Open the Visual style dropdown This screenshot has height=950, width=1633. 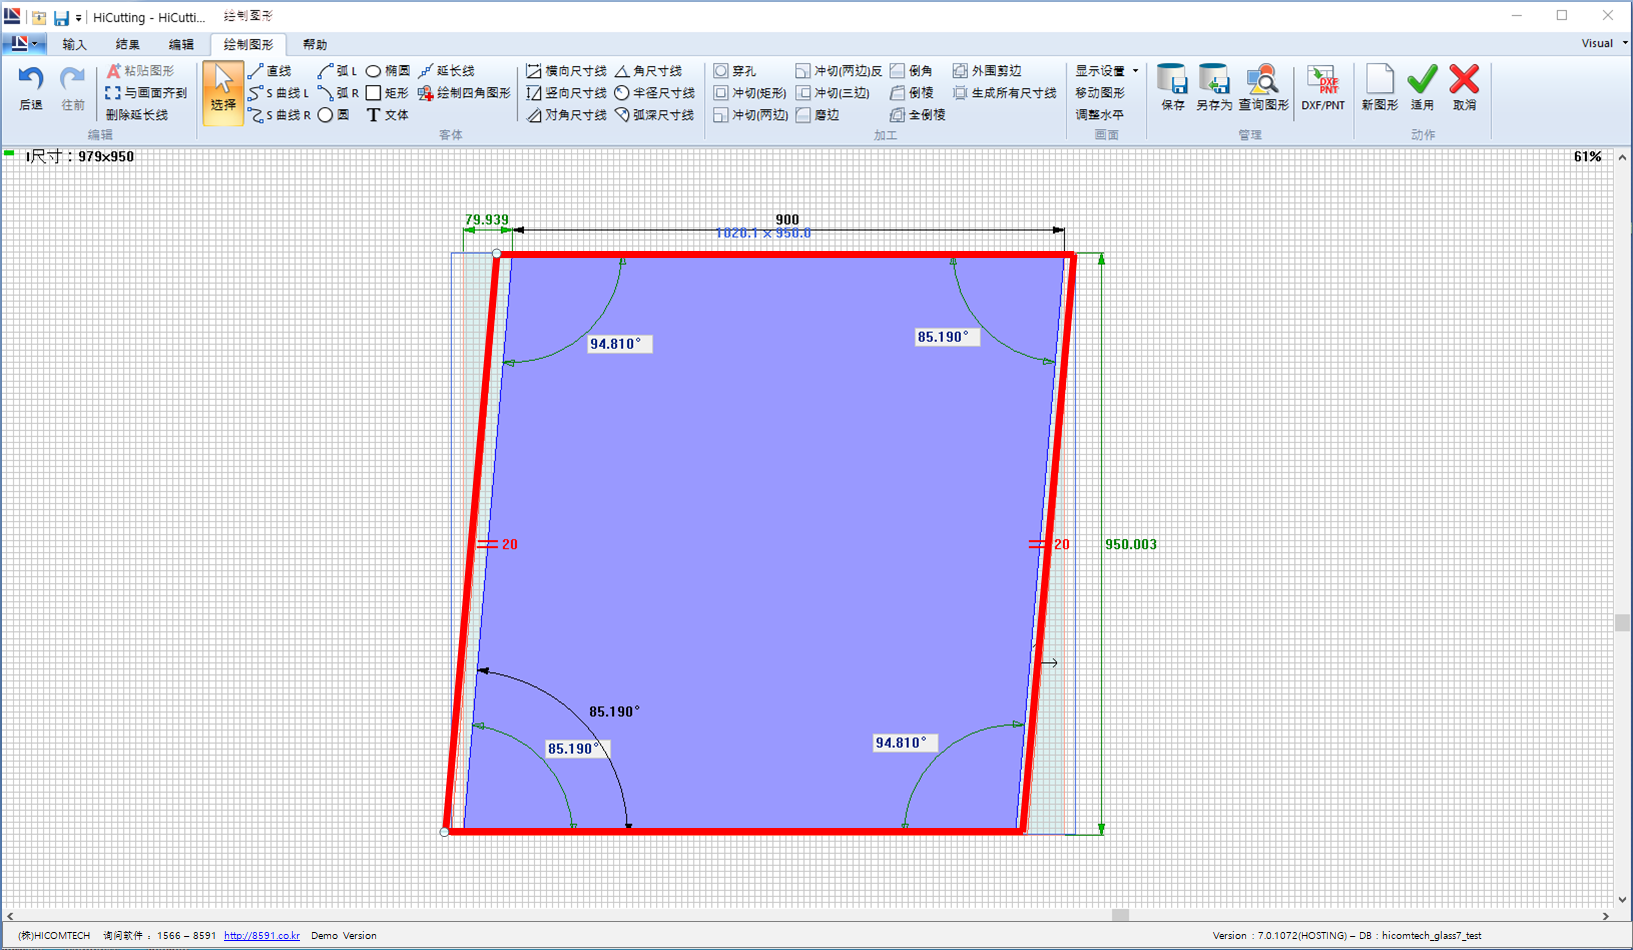(1603, 43)
